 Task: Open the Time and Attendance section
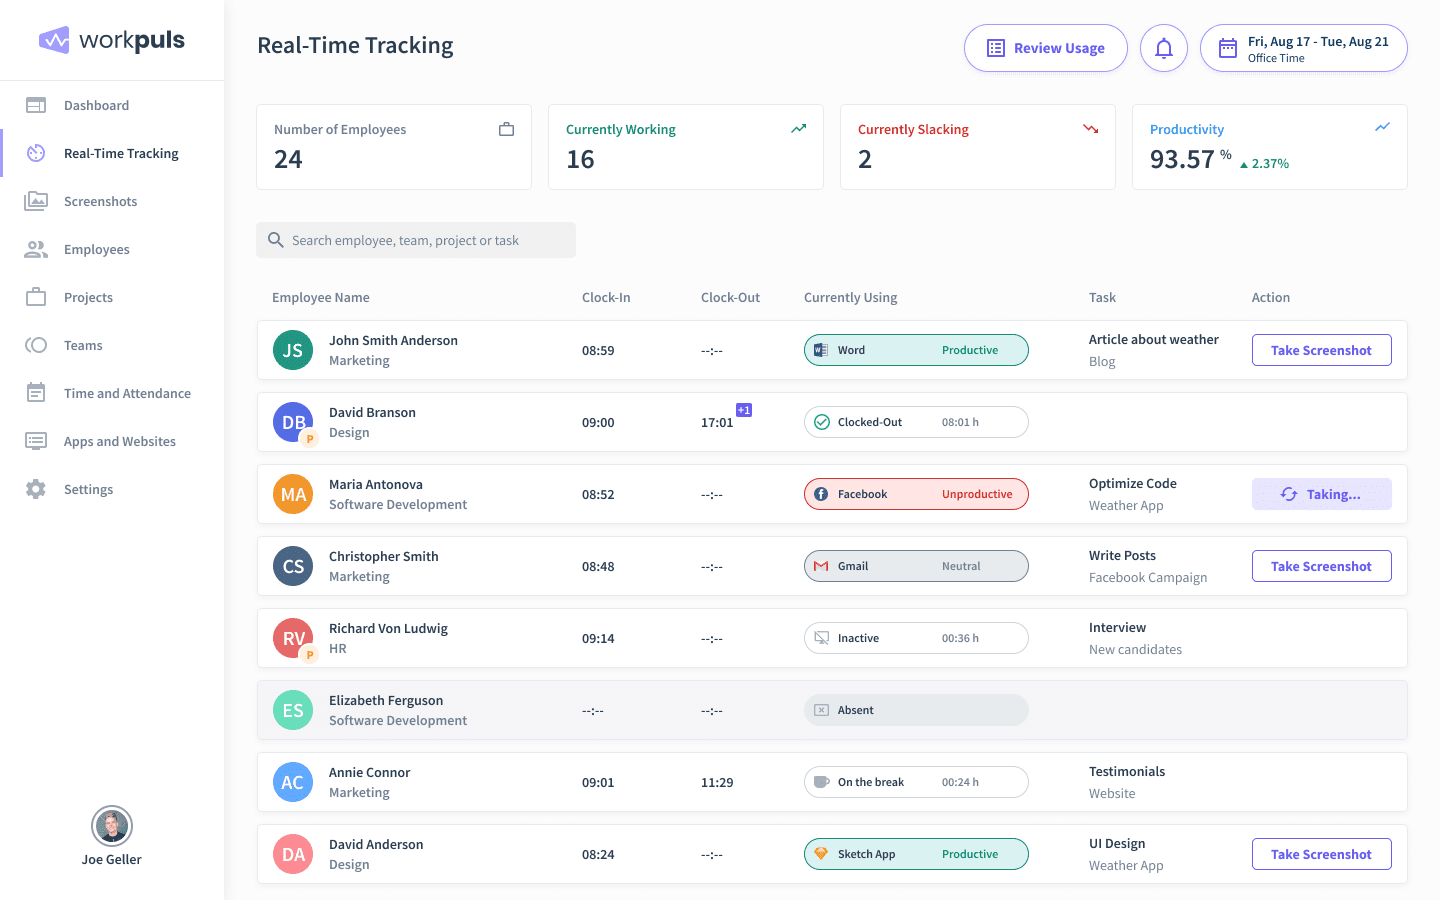pyautogui.click(x=34, y=393)
